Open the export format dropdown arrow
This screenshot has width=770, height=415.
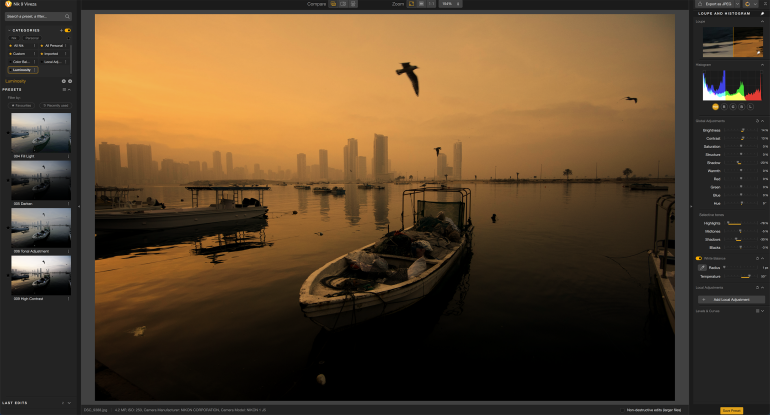[x=738, y=4]
